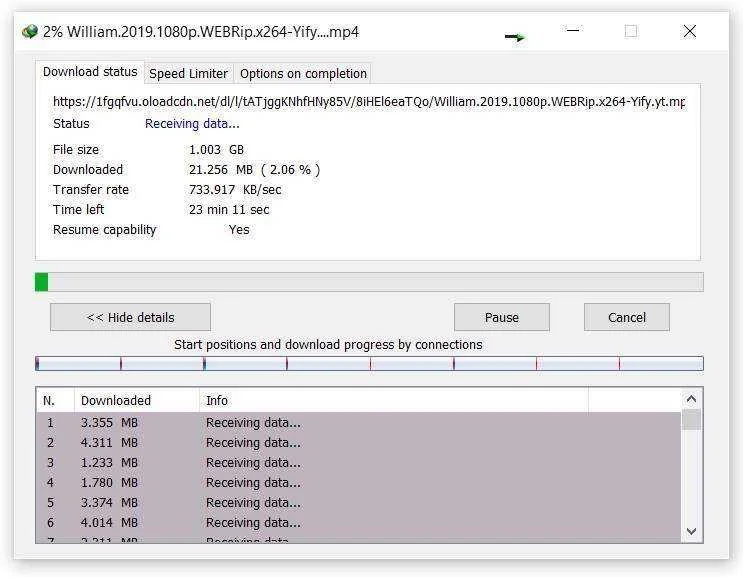Image resolution: width=743 pixels, height=577 pixels.
Task: Click the file size value 1.003 GB
Action: tap(216, 150)
